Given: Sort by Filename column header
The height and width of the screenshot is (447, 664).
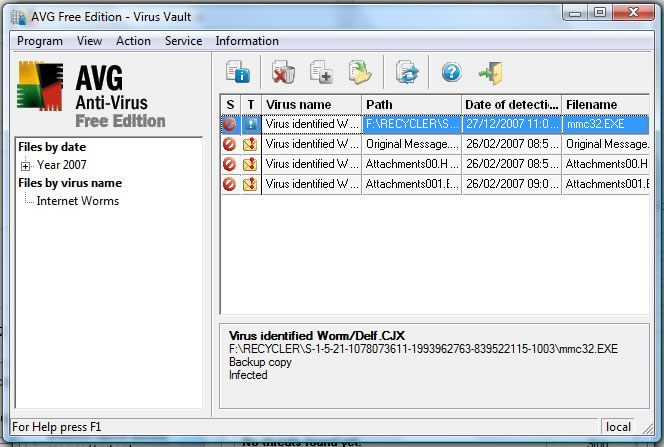Looking at the screenshot, I should pos(606,105).
